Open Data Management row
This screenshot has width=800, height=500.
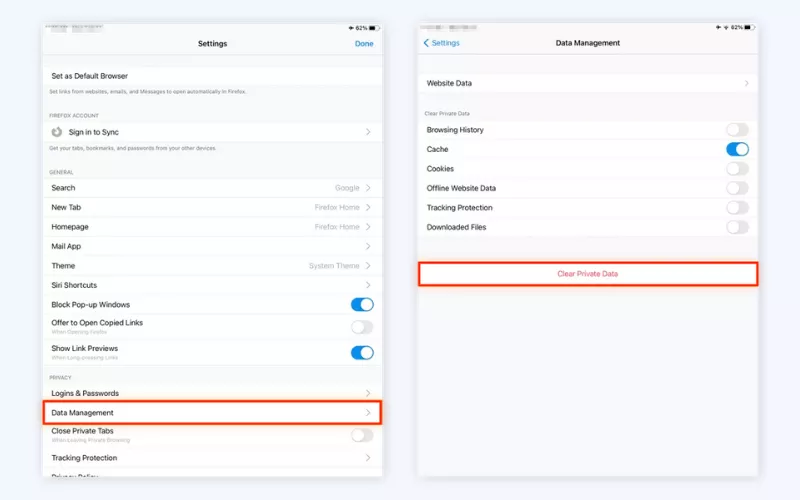pyautogui.click(x=213, y=413)
